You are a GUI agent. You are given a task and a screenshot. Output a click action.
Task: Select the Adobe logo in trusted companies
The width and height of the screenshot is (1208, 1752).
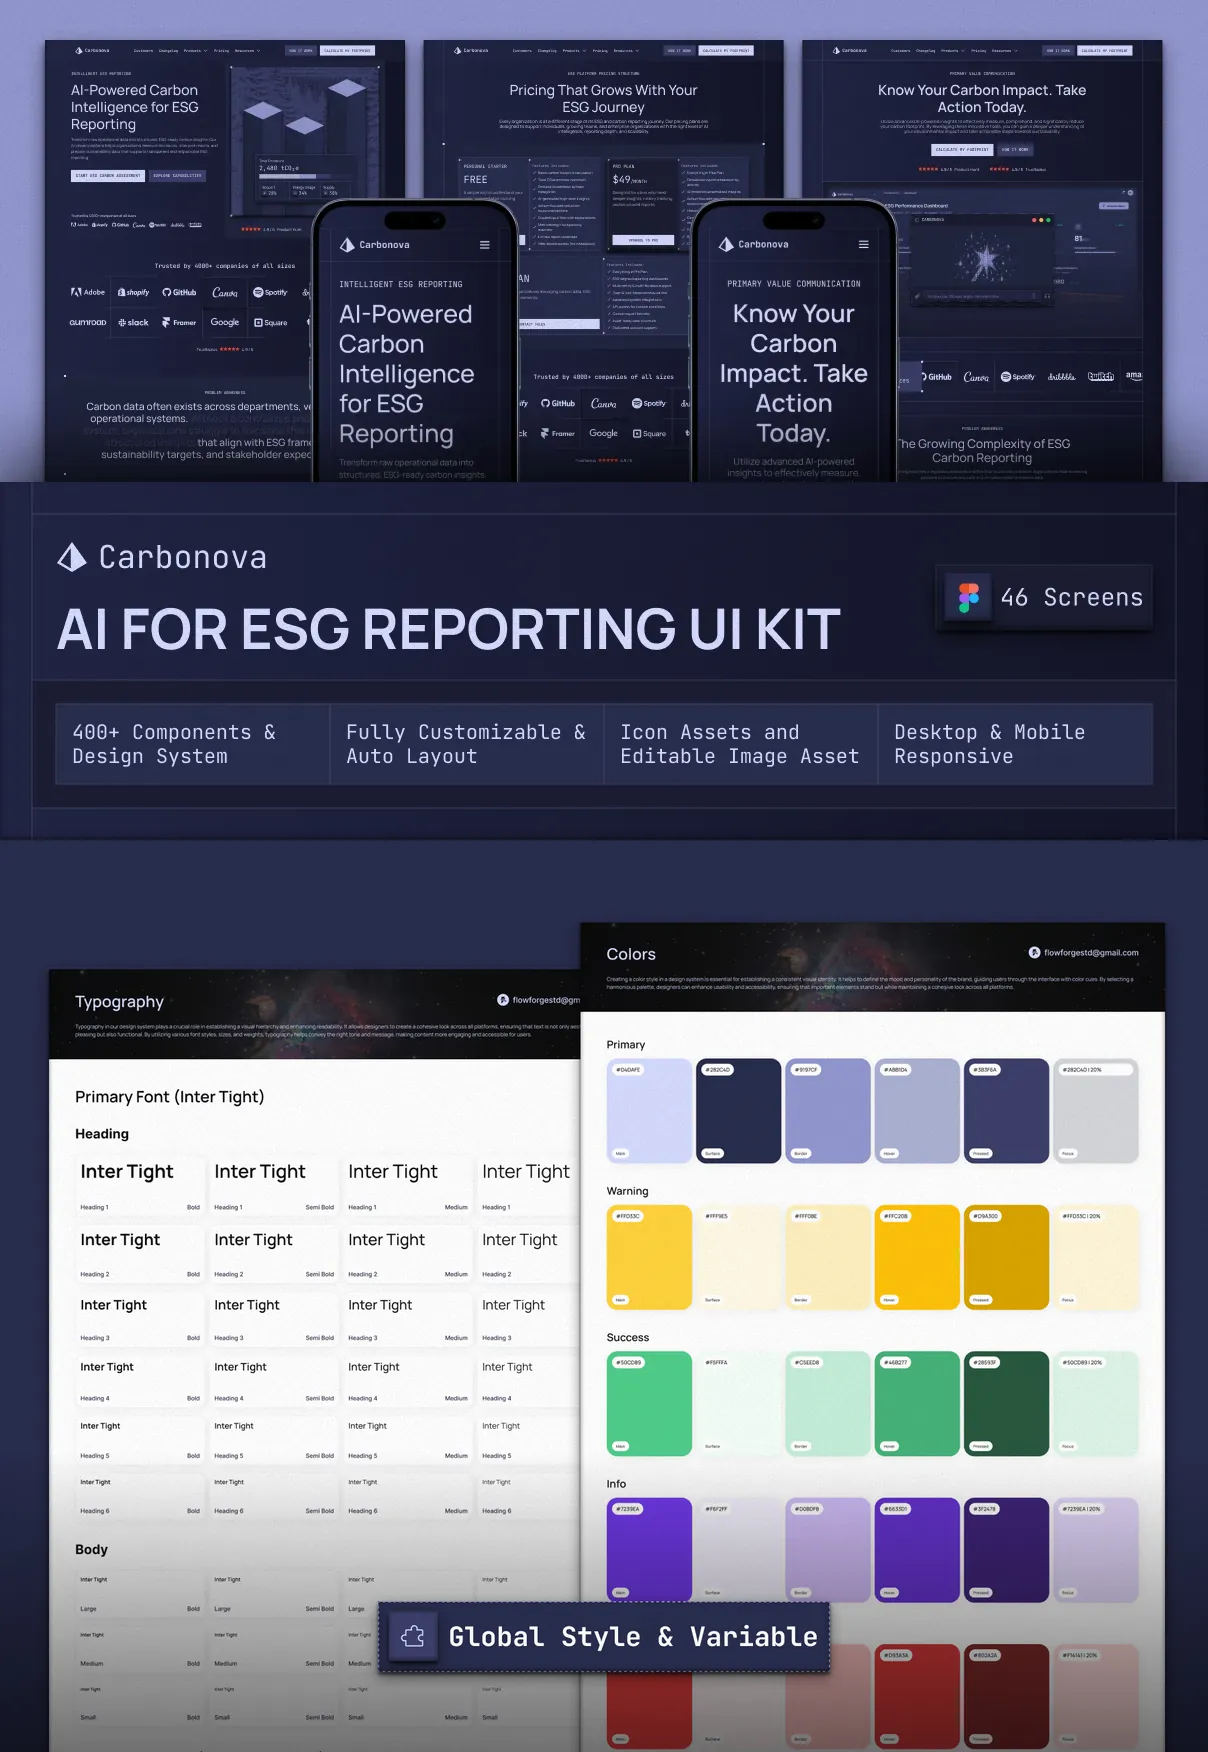pyautogui.click(x=88, y=293)
